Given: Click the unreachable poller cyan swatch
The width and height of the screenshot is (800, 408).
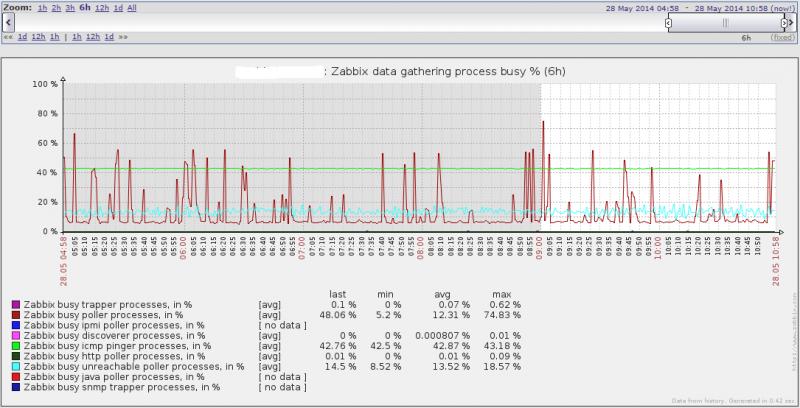Looking at the screenshot, I should 16,367.
